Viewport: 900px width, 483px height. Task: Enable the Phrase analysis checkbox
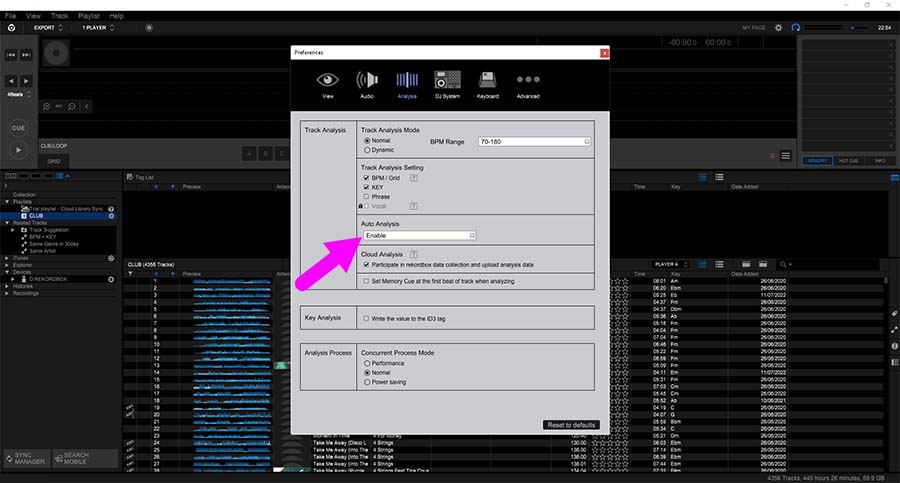point(366,196)
